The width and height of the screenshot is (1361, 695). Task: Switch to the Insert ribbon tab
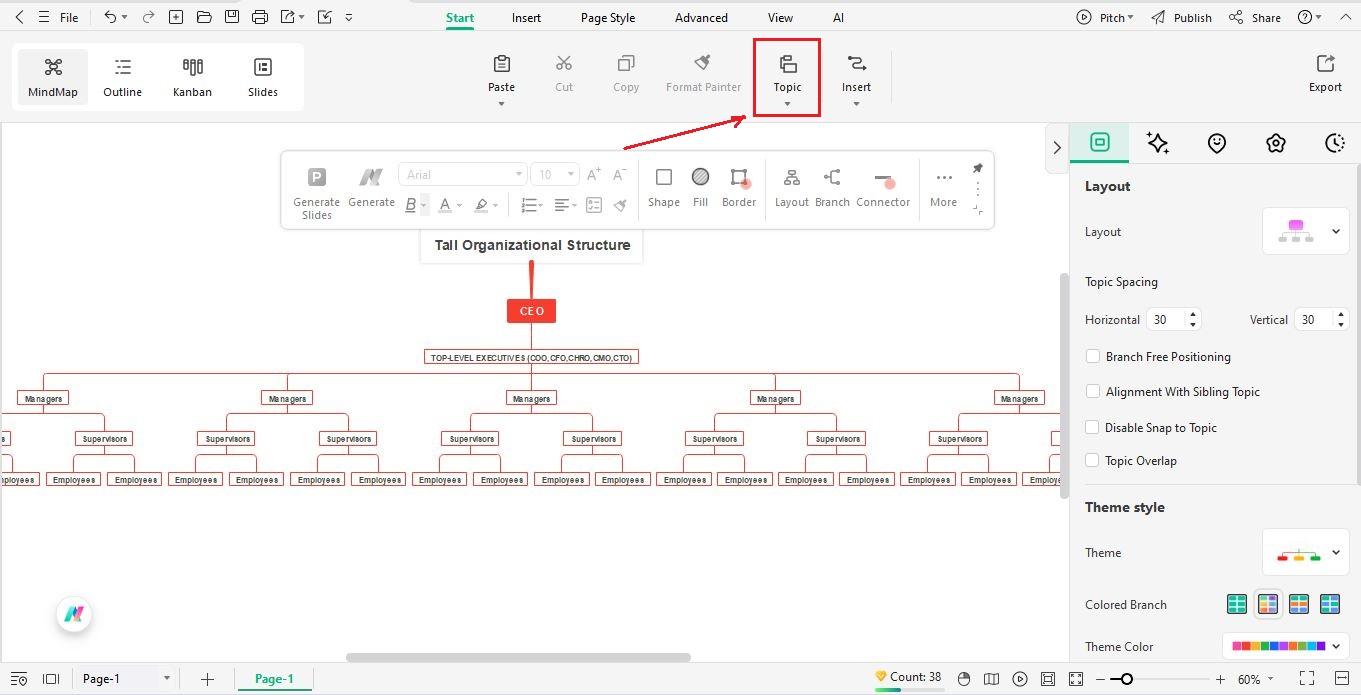[x=526, y=17]
